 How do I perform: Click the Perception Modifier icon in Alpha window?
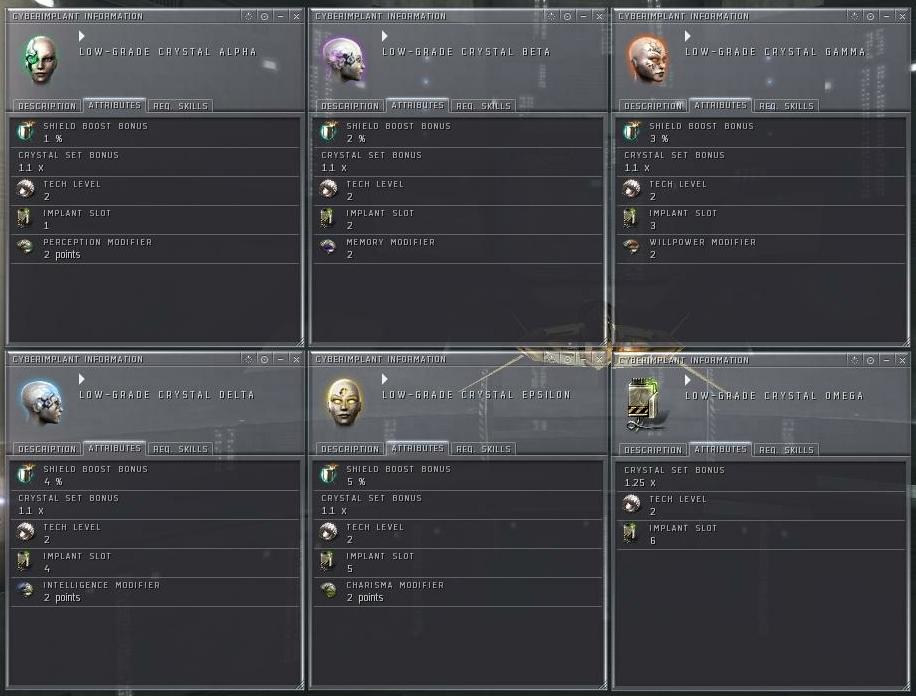coord(25,247)
